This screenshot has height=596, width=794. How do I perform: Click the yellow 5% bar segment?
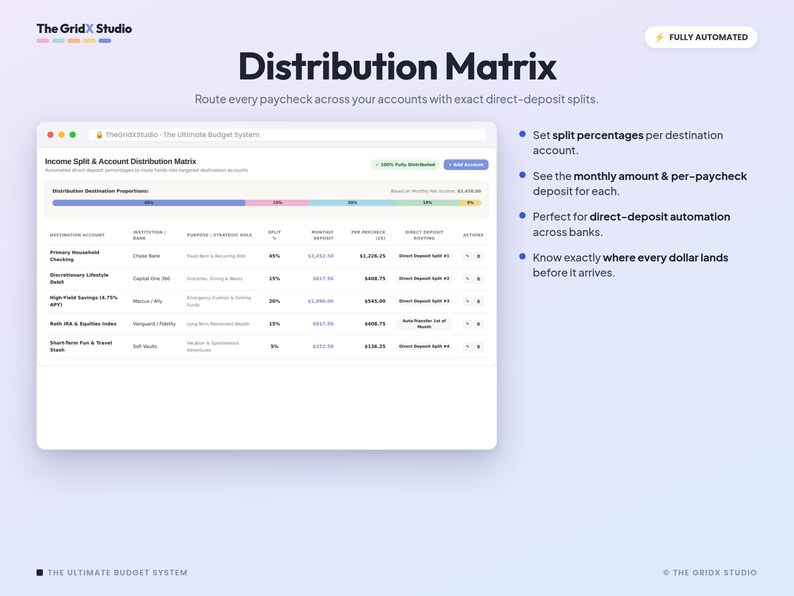point(470,203)
